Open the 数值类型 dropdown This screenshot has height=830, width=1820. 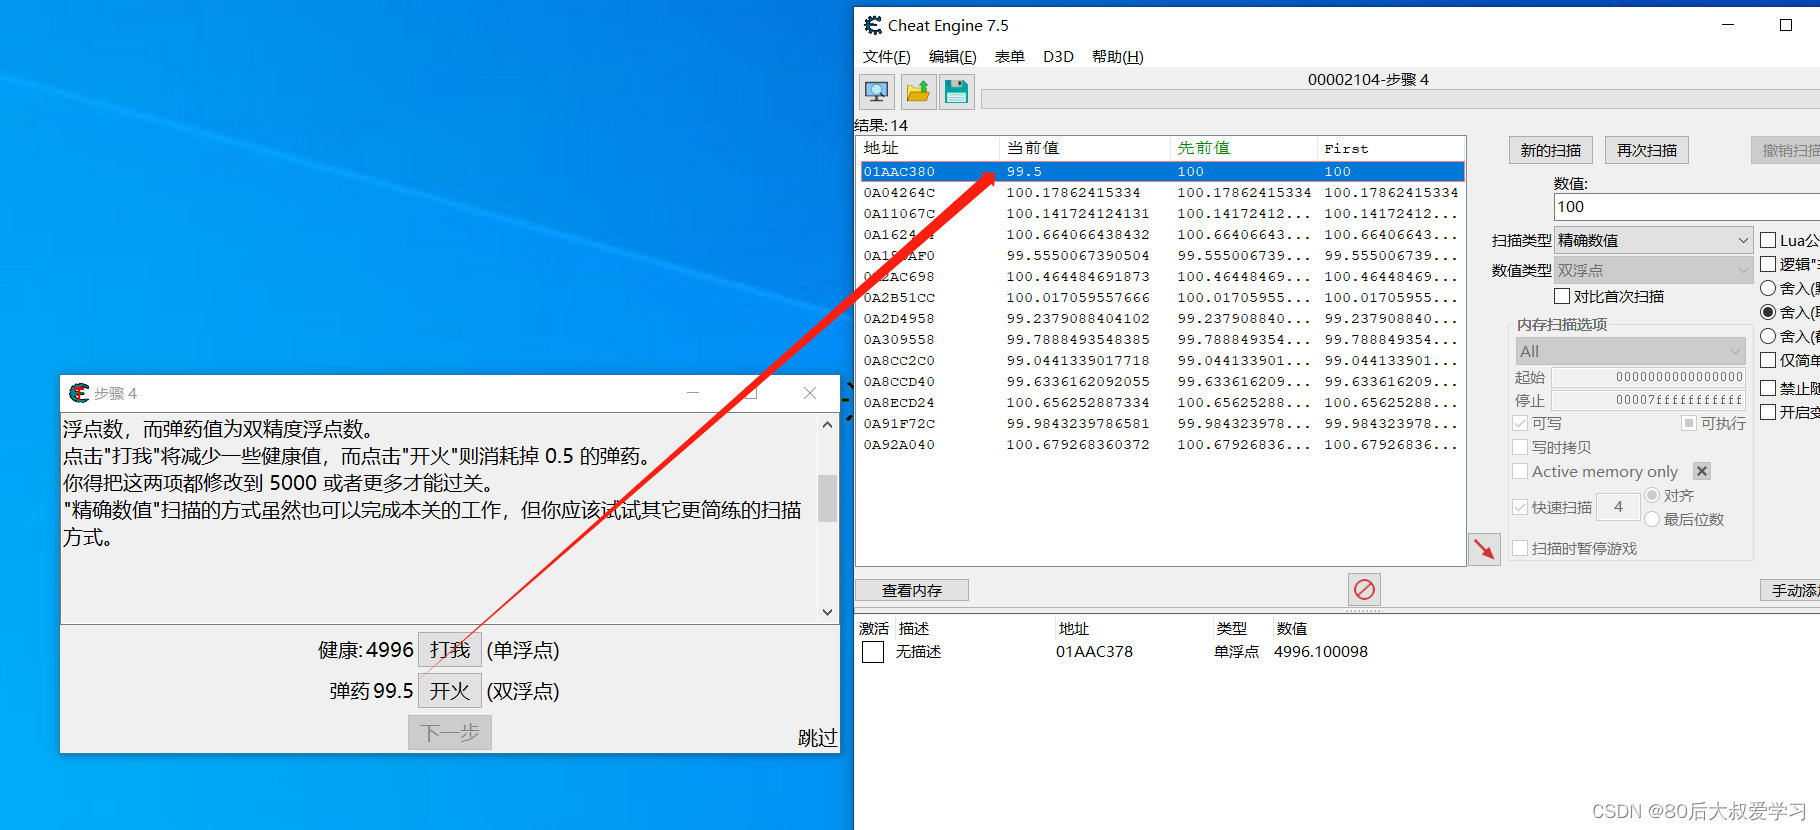click(x=1653, y=270)
